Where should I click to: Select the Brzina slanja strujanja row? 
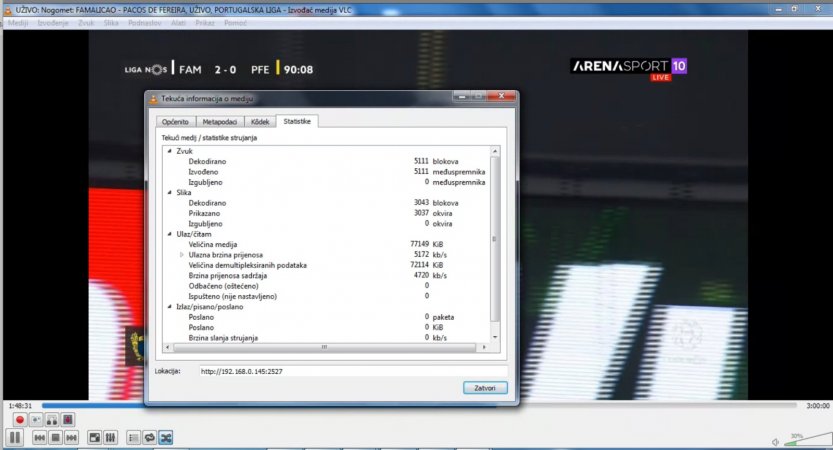[x=326, y=337]
